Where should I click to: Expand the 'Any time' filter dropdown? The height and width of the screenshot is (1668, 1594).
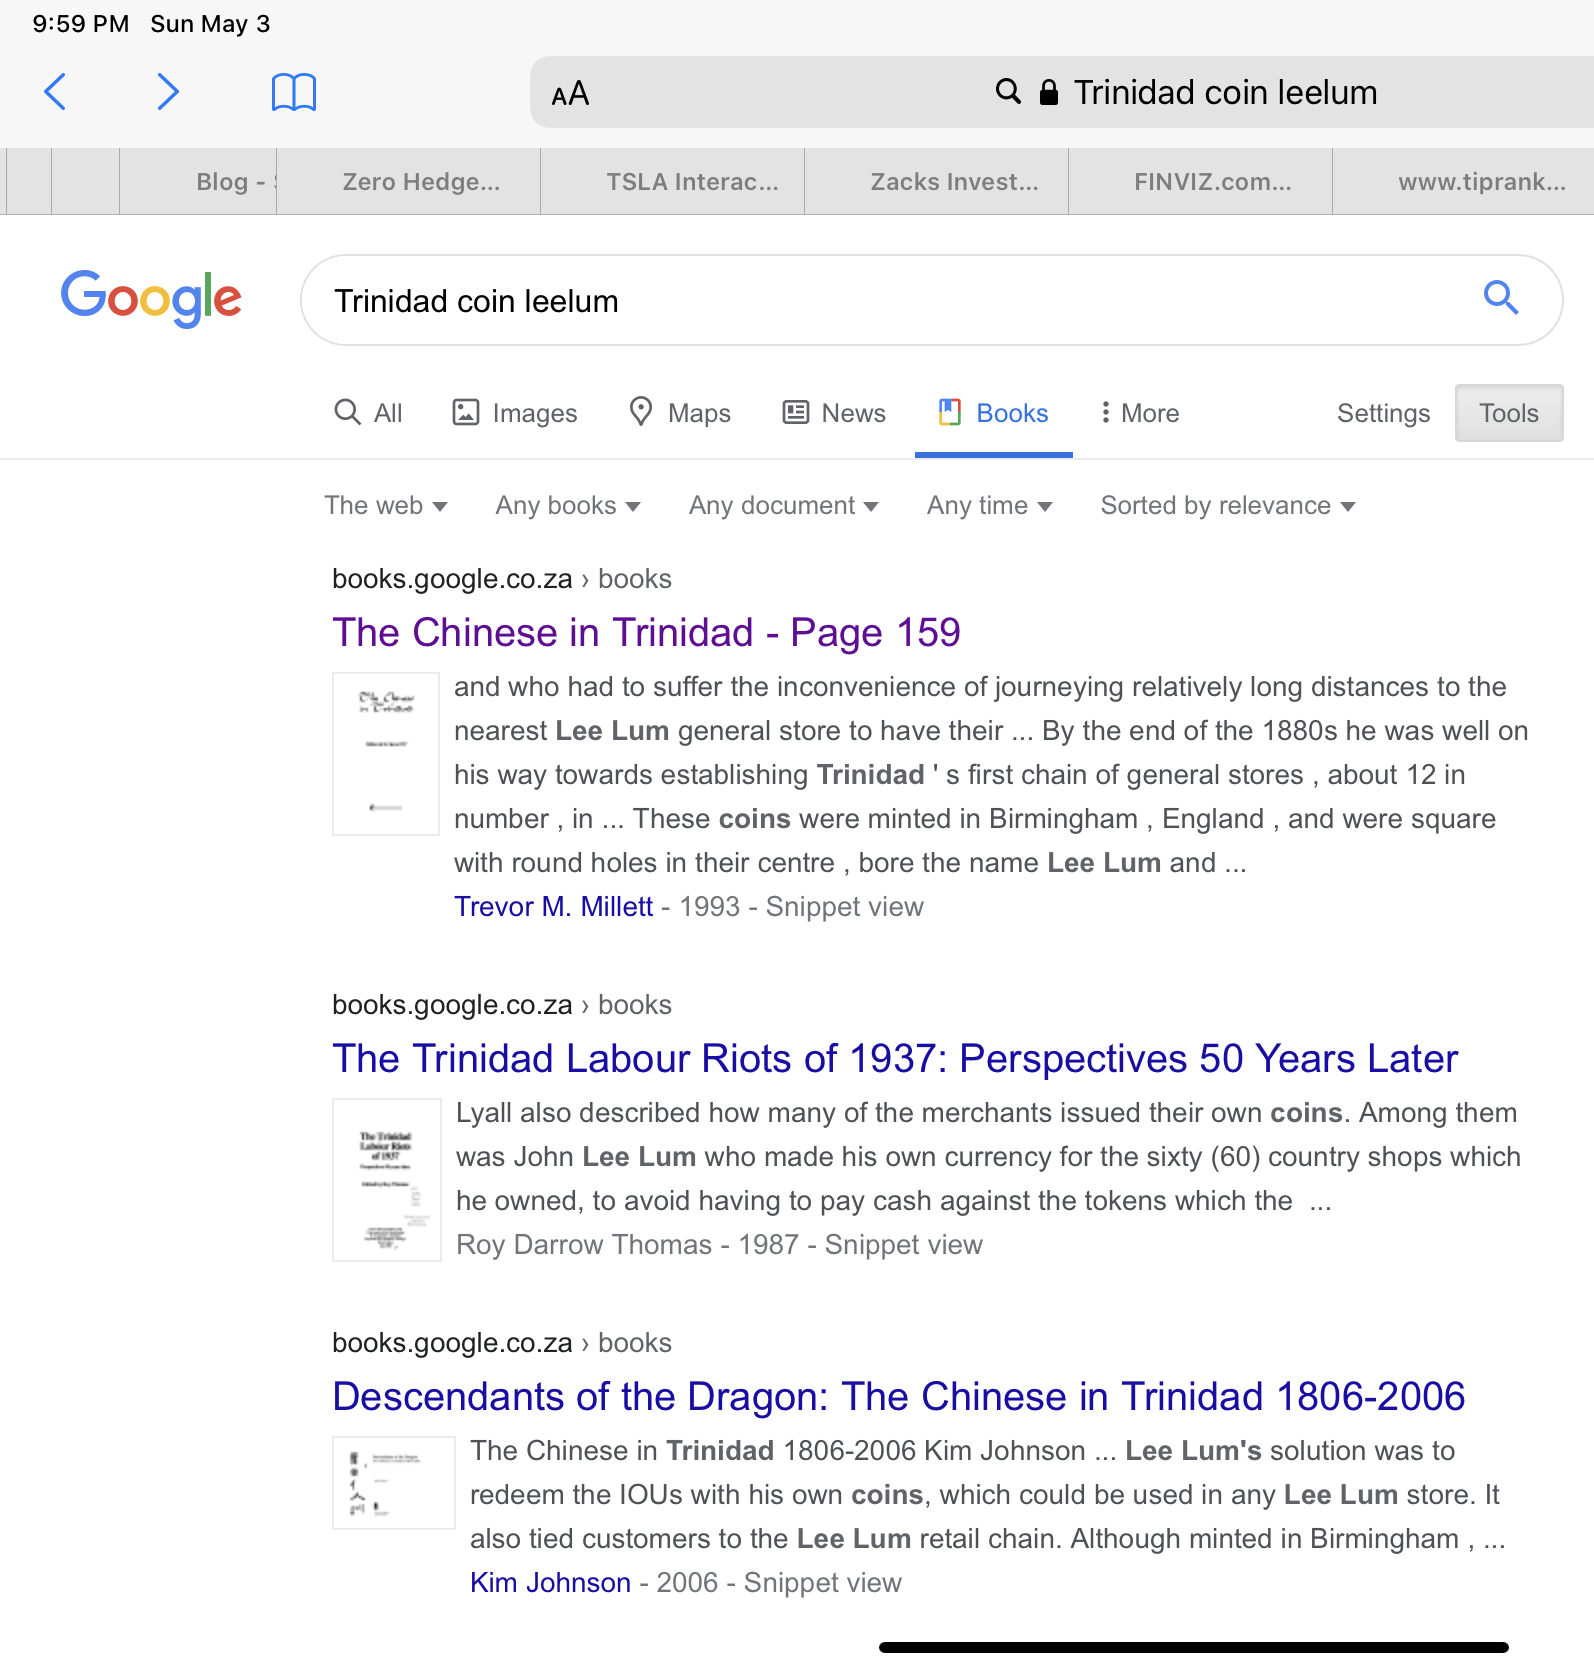[989, 506]
